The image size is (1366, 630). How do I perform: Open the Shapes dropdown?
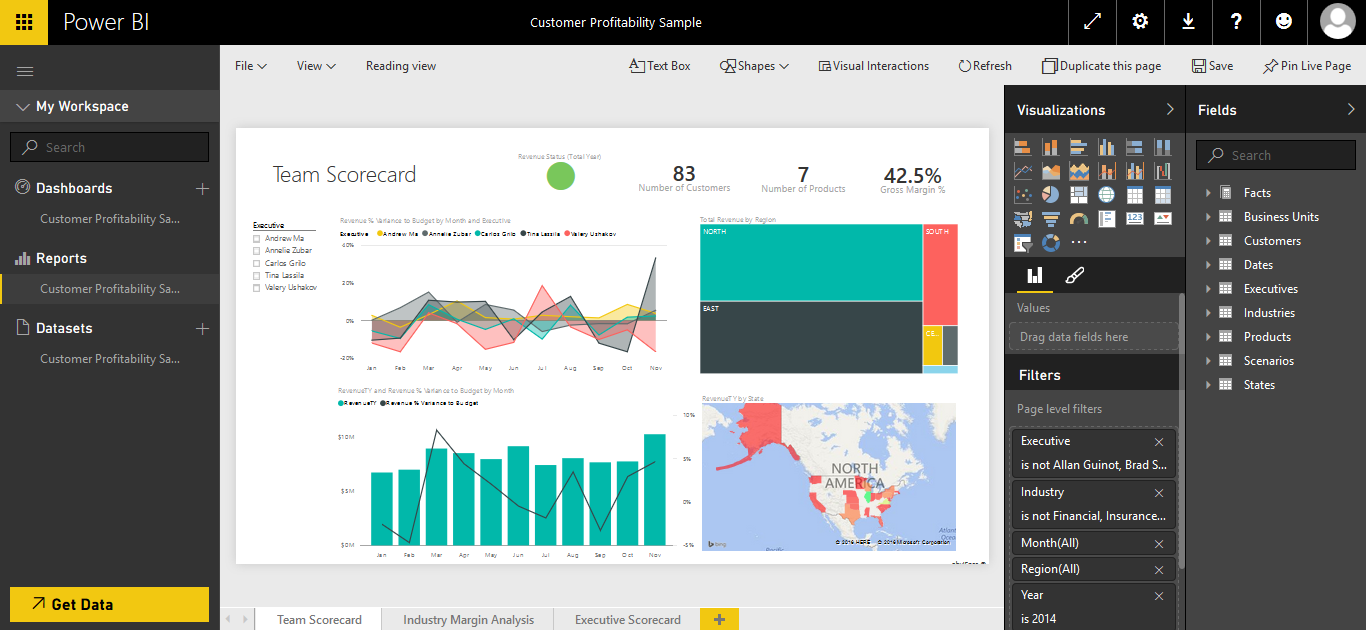coord(754,66)
